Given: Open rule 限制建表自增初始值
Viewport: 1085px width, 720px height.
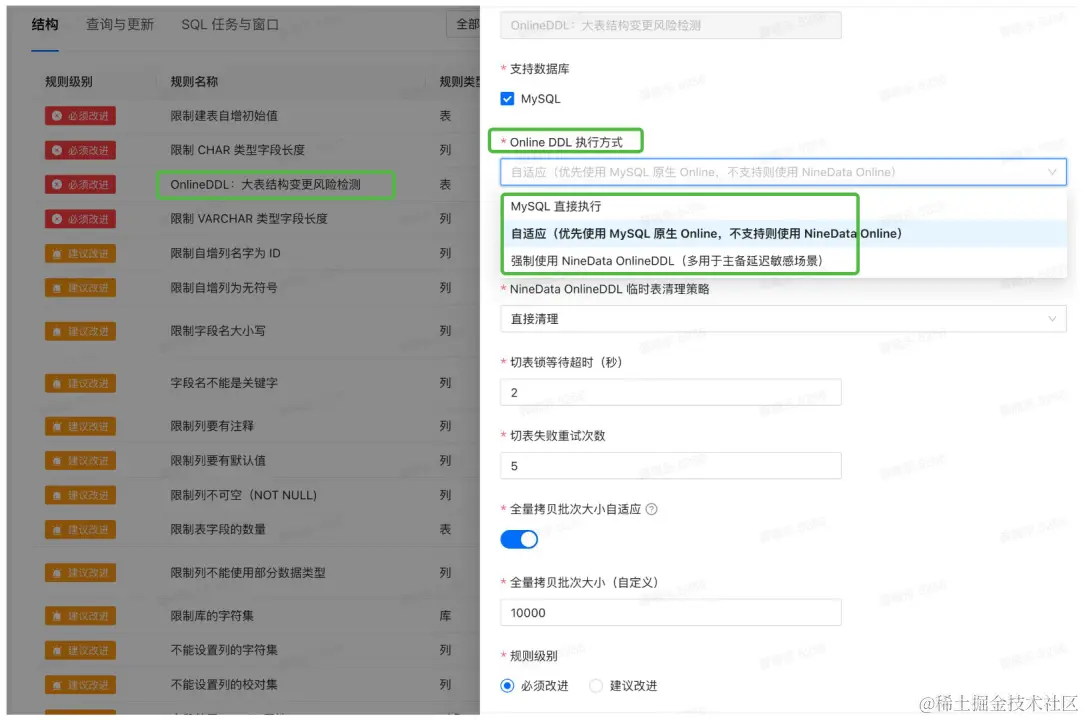Looking at the screenshot, I should point(224,116).
